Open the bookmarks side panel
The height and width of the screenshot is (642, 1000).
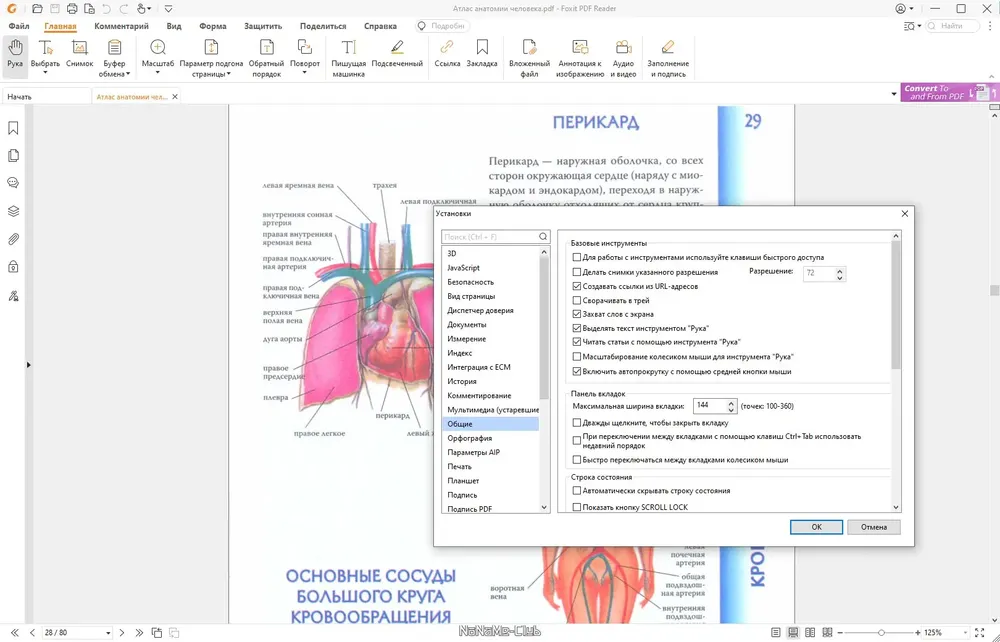tap(13, 128)
